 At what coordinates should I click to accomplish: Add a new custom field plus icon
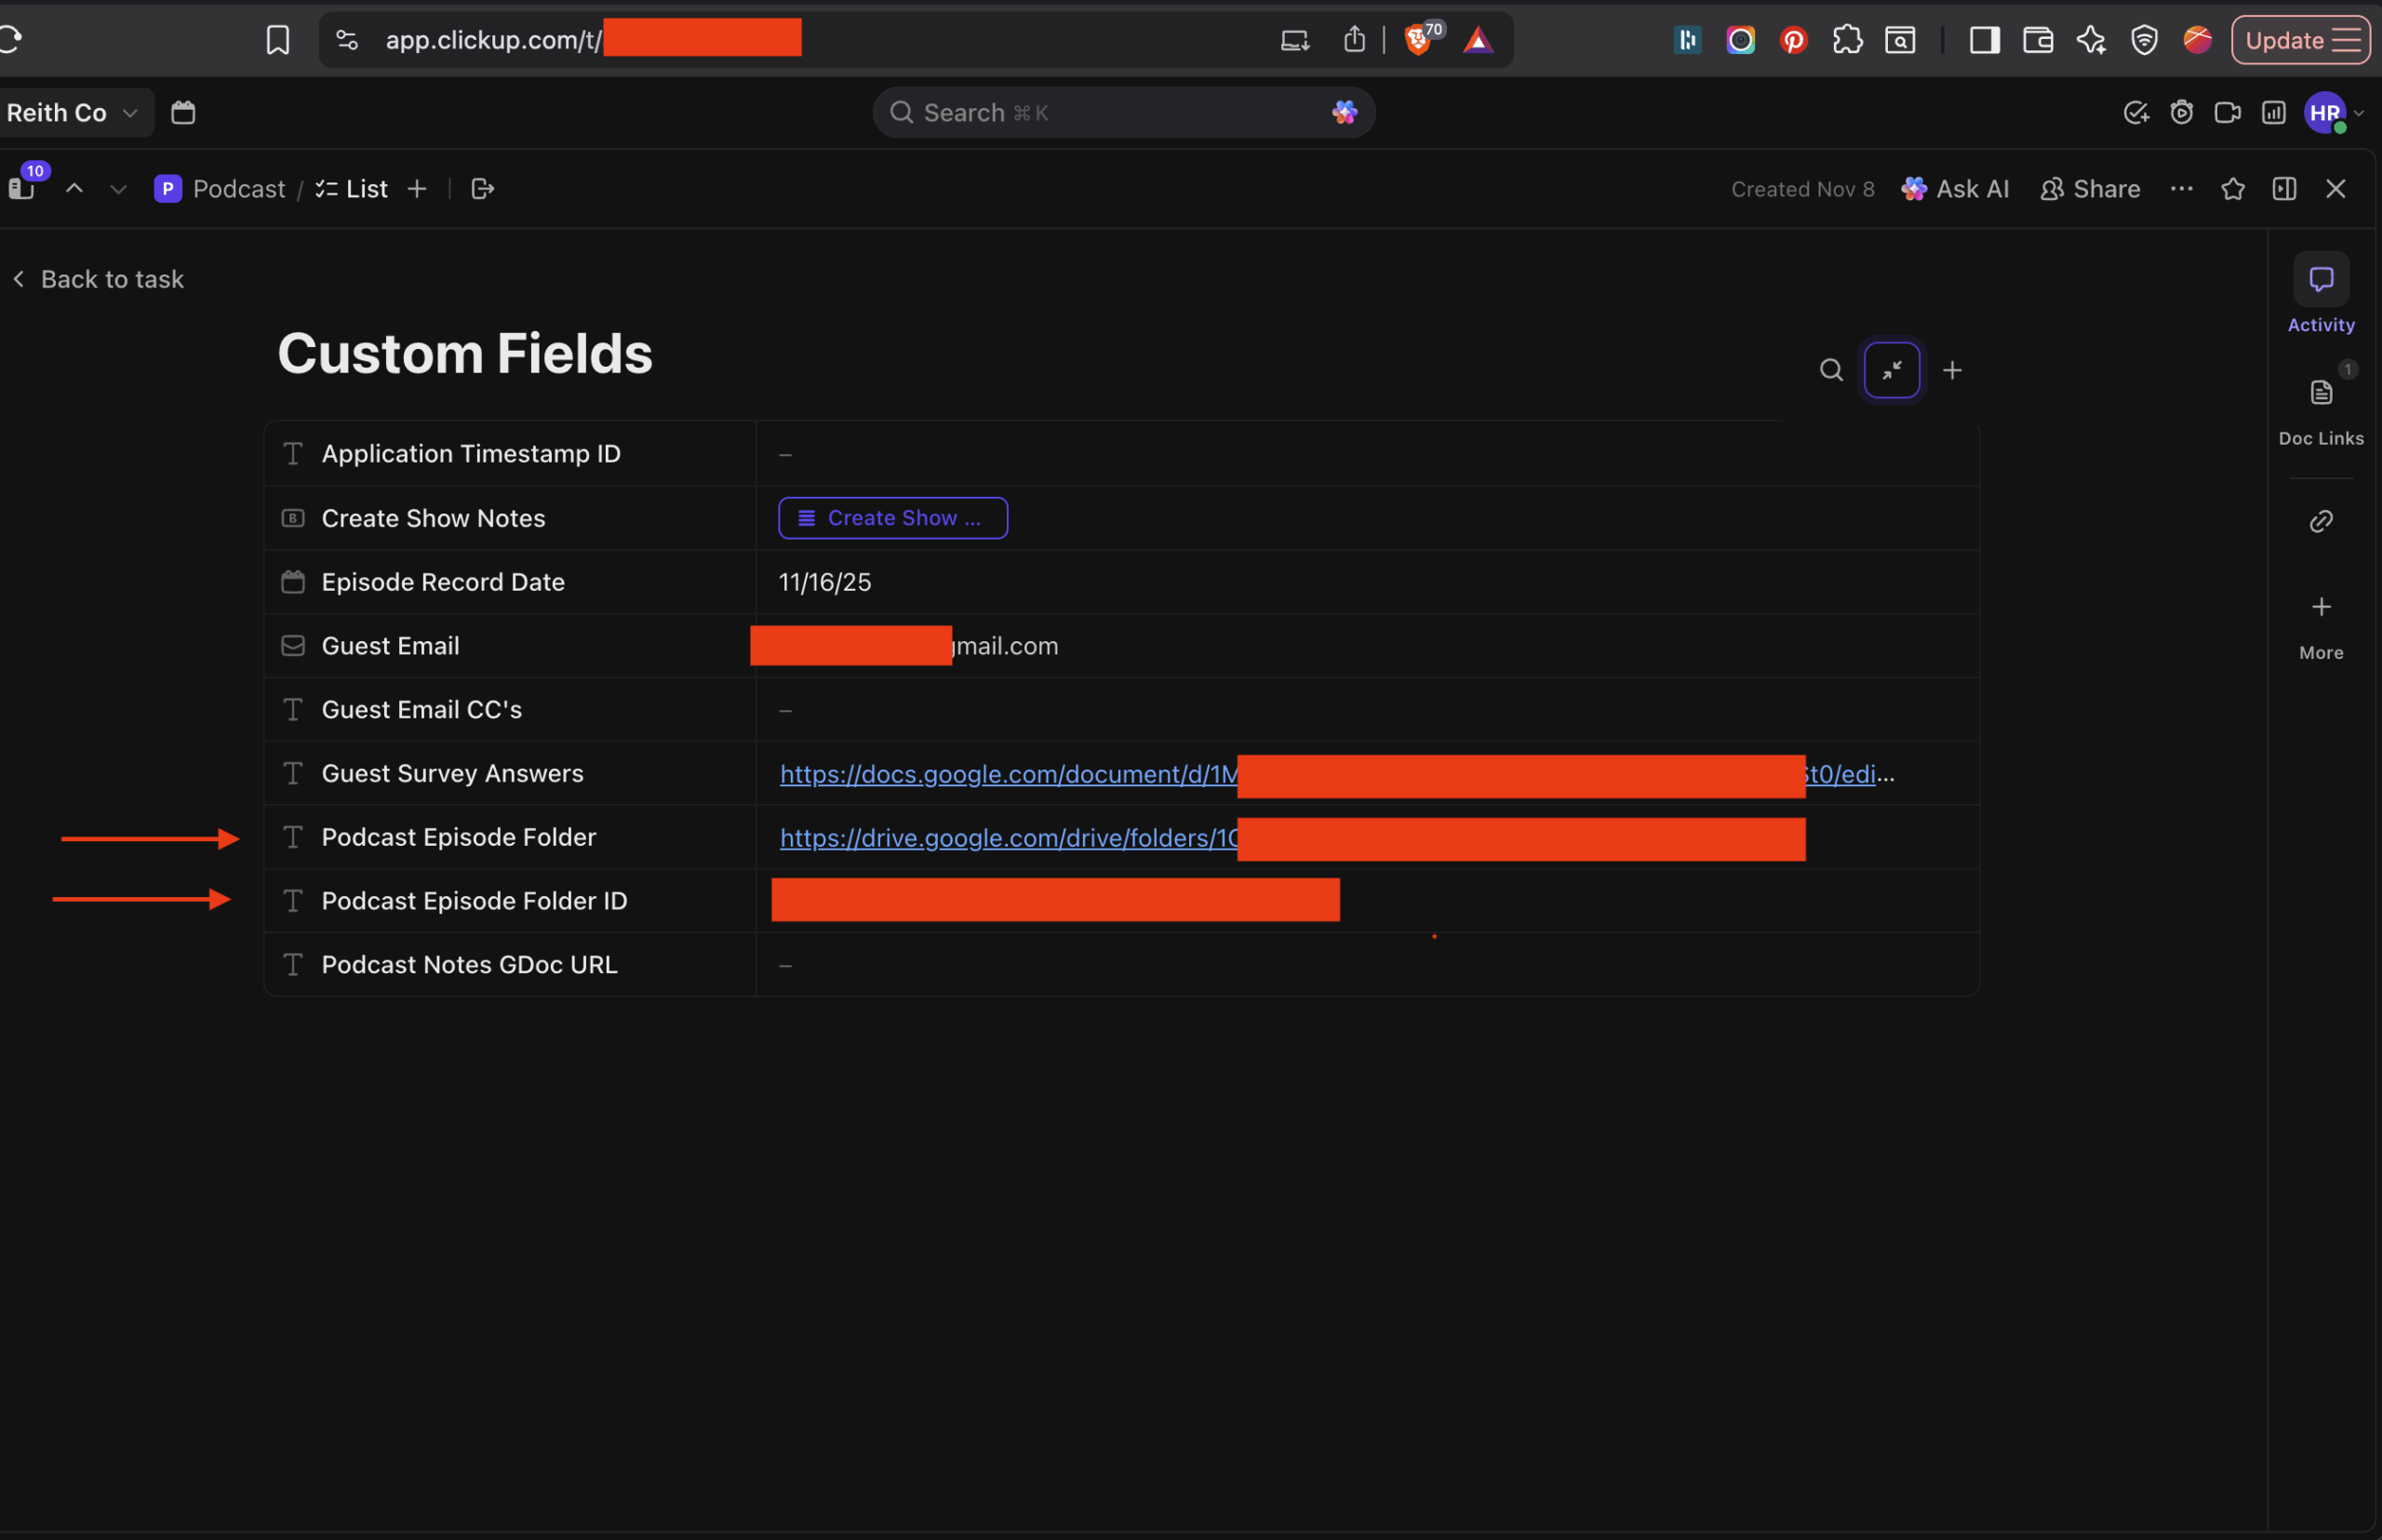pyautogui.click(x=1951, y=371)
